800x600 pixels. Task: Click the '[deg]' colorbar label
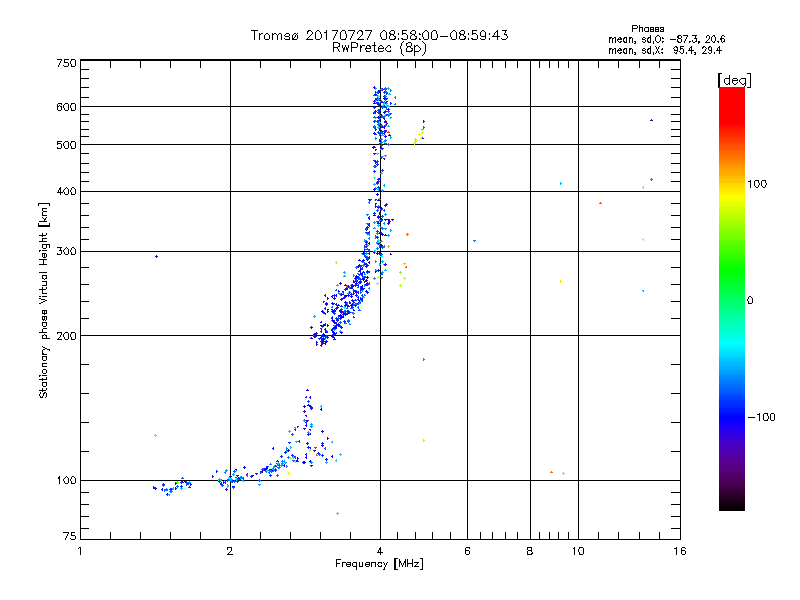(x=734, y=80)
